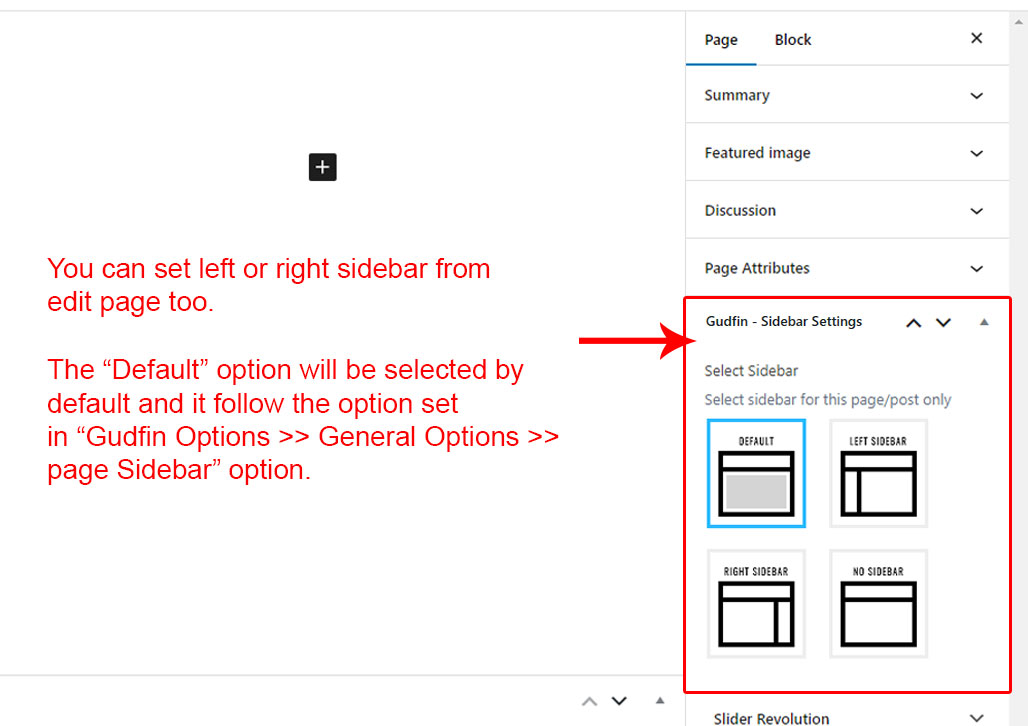
Task: Click the Gudfin - Sidebar Settings heading
Action: click(784, 322)
